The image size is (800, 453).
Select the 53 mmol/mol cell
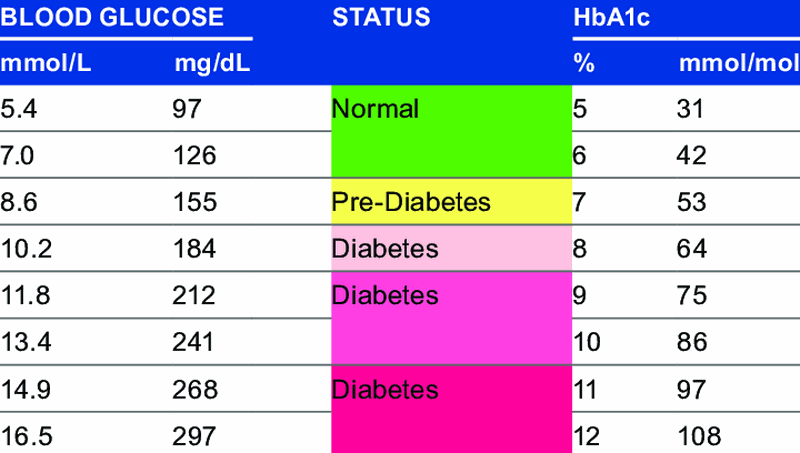(693, 202)
